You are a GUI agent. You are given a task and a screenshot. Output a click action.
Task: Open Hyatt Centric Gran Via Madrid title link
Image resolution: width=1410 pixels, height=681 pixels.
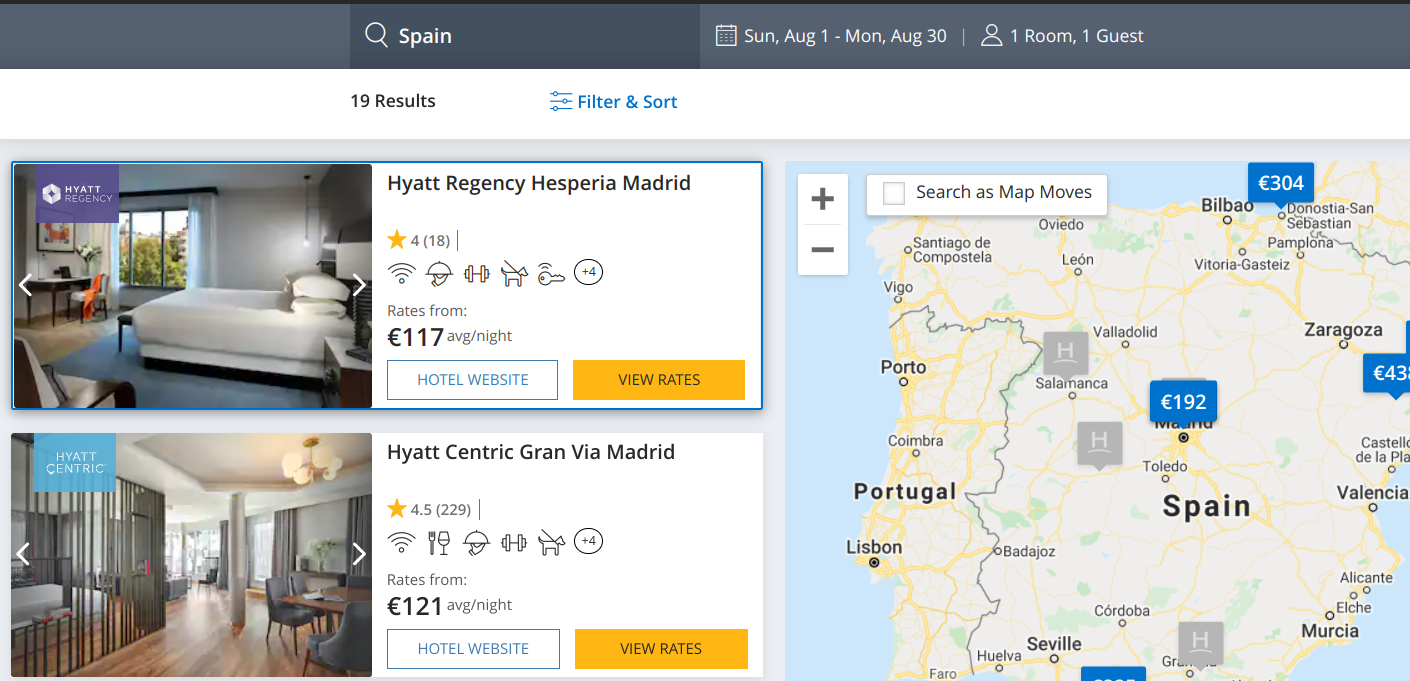[530, 452]
